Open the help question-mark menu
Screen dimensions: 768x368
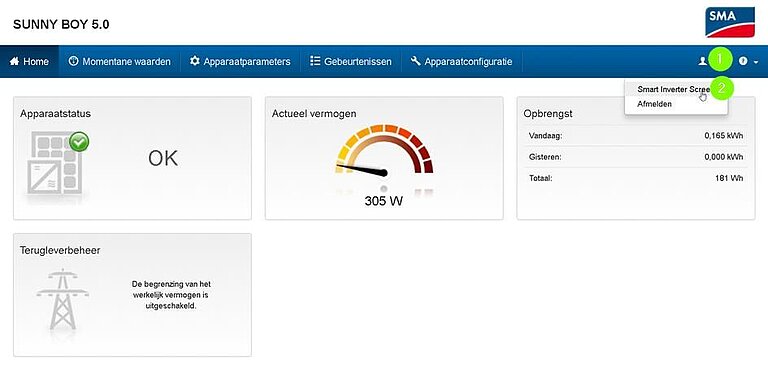coord(748,62)
